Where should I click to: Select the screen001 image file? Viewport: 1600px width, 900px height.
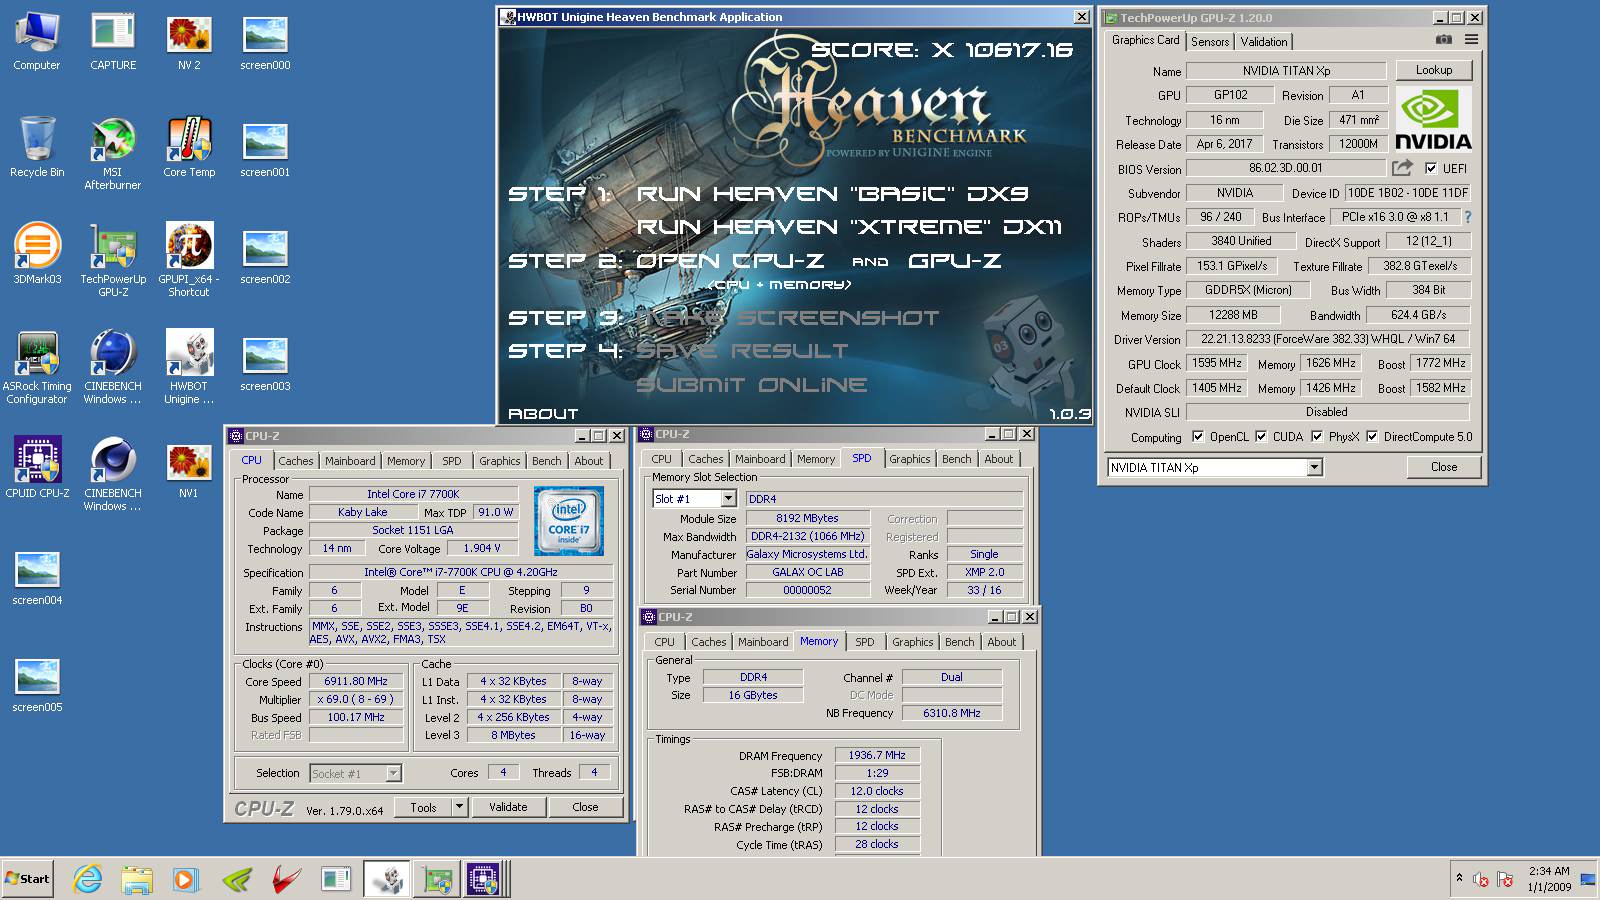point(265,148)
